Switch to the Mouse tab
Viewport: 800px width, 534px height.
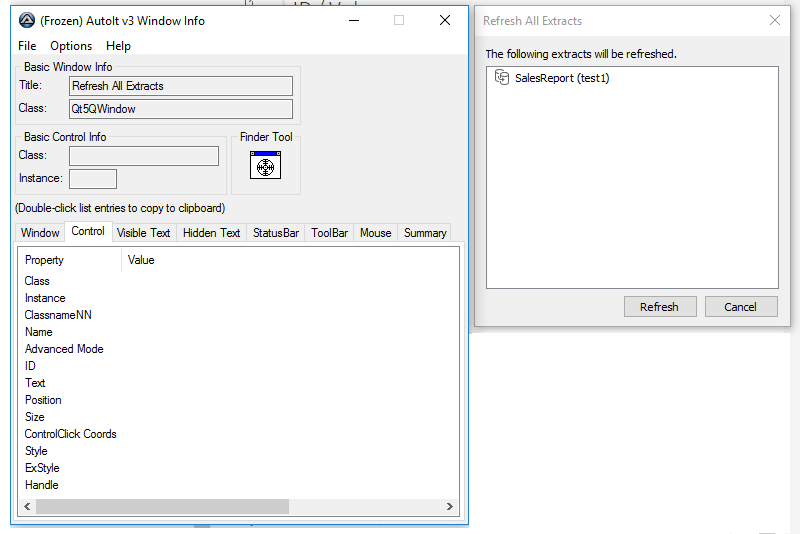coord(376,233)
